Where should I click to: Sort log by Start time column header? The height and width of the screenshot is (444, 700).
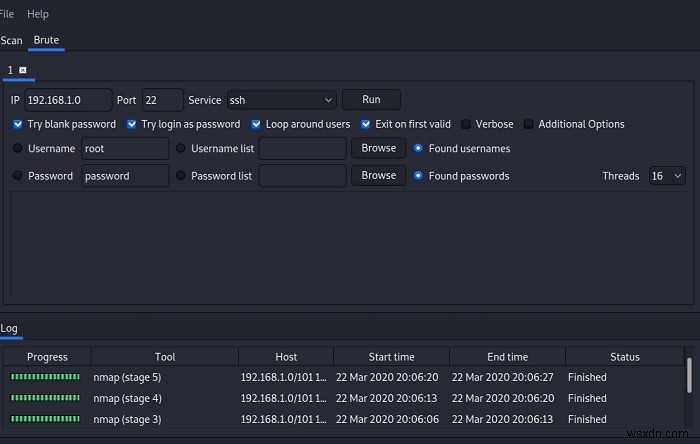point(391,357)
